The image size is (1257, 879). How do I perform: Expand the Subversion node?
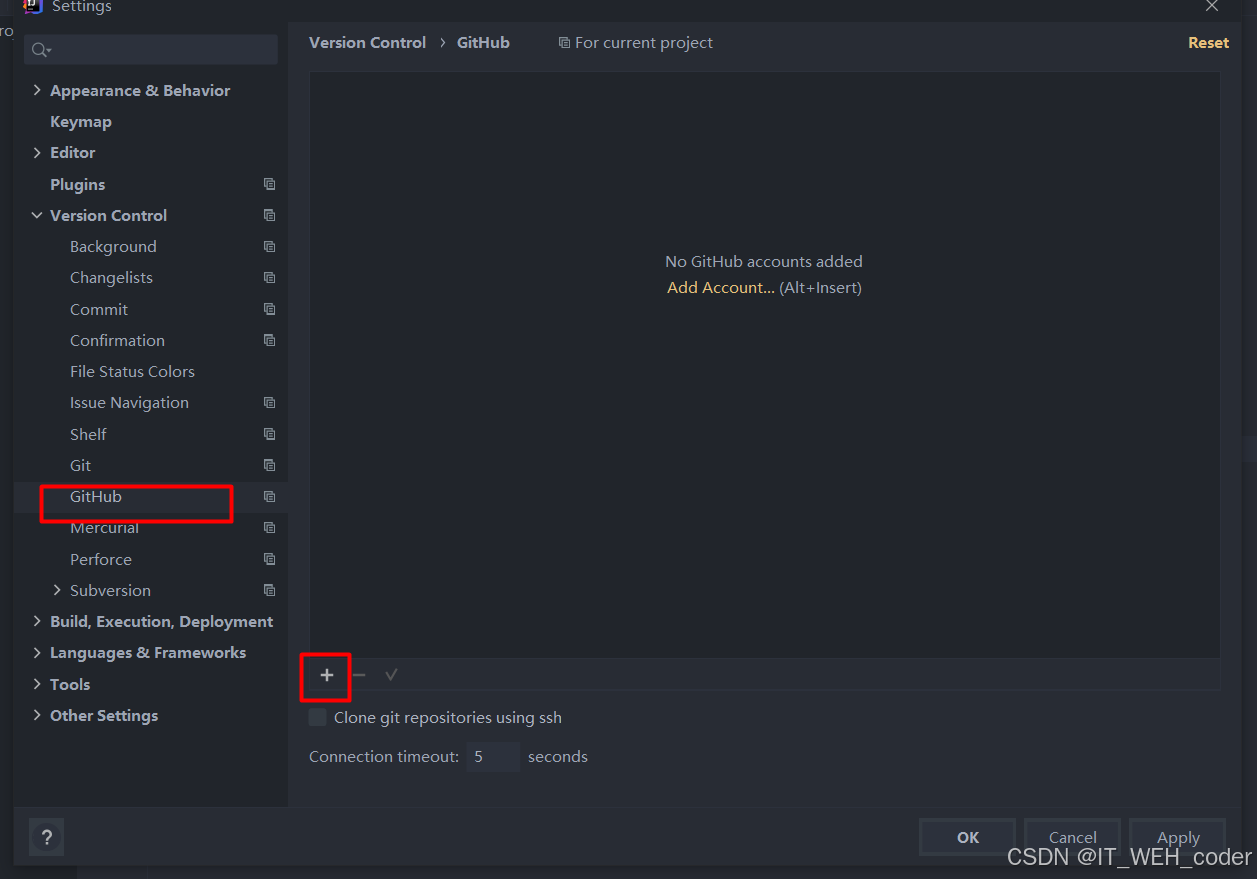click(57, 590)
